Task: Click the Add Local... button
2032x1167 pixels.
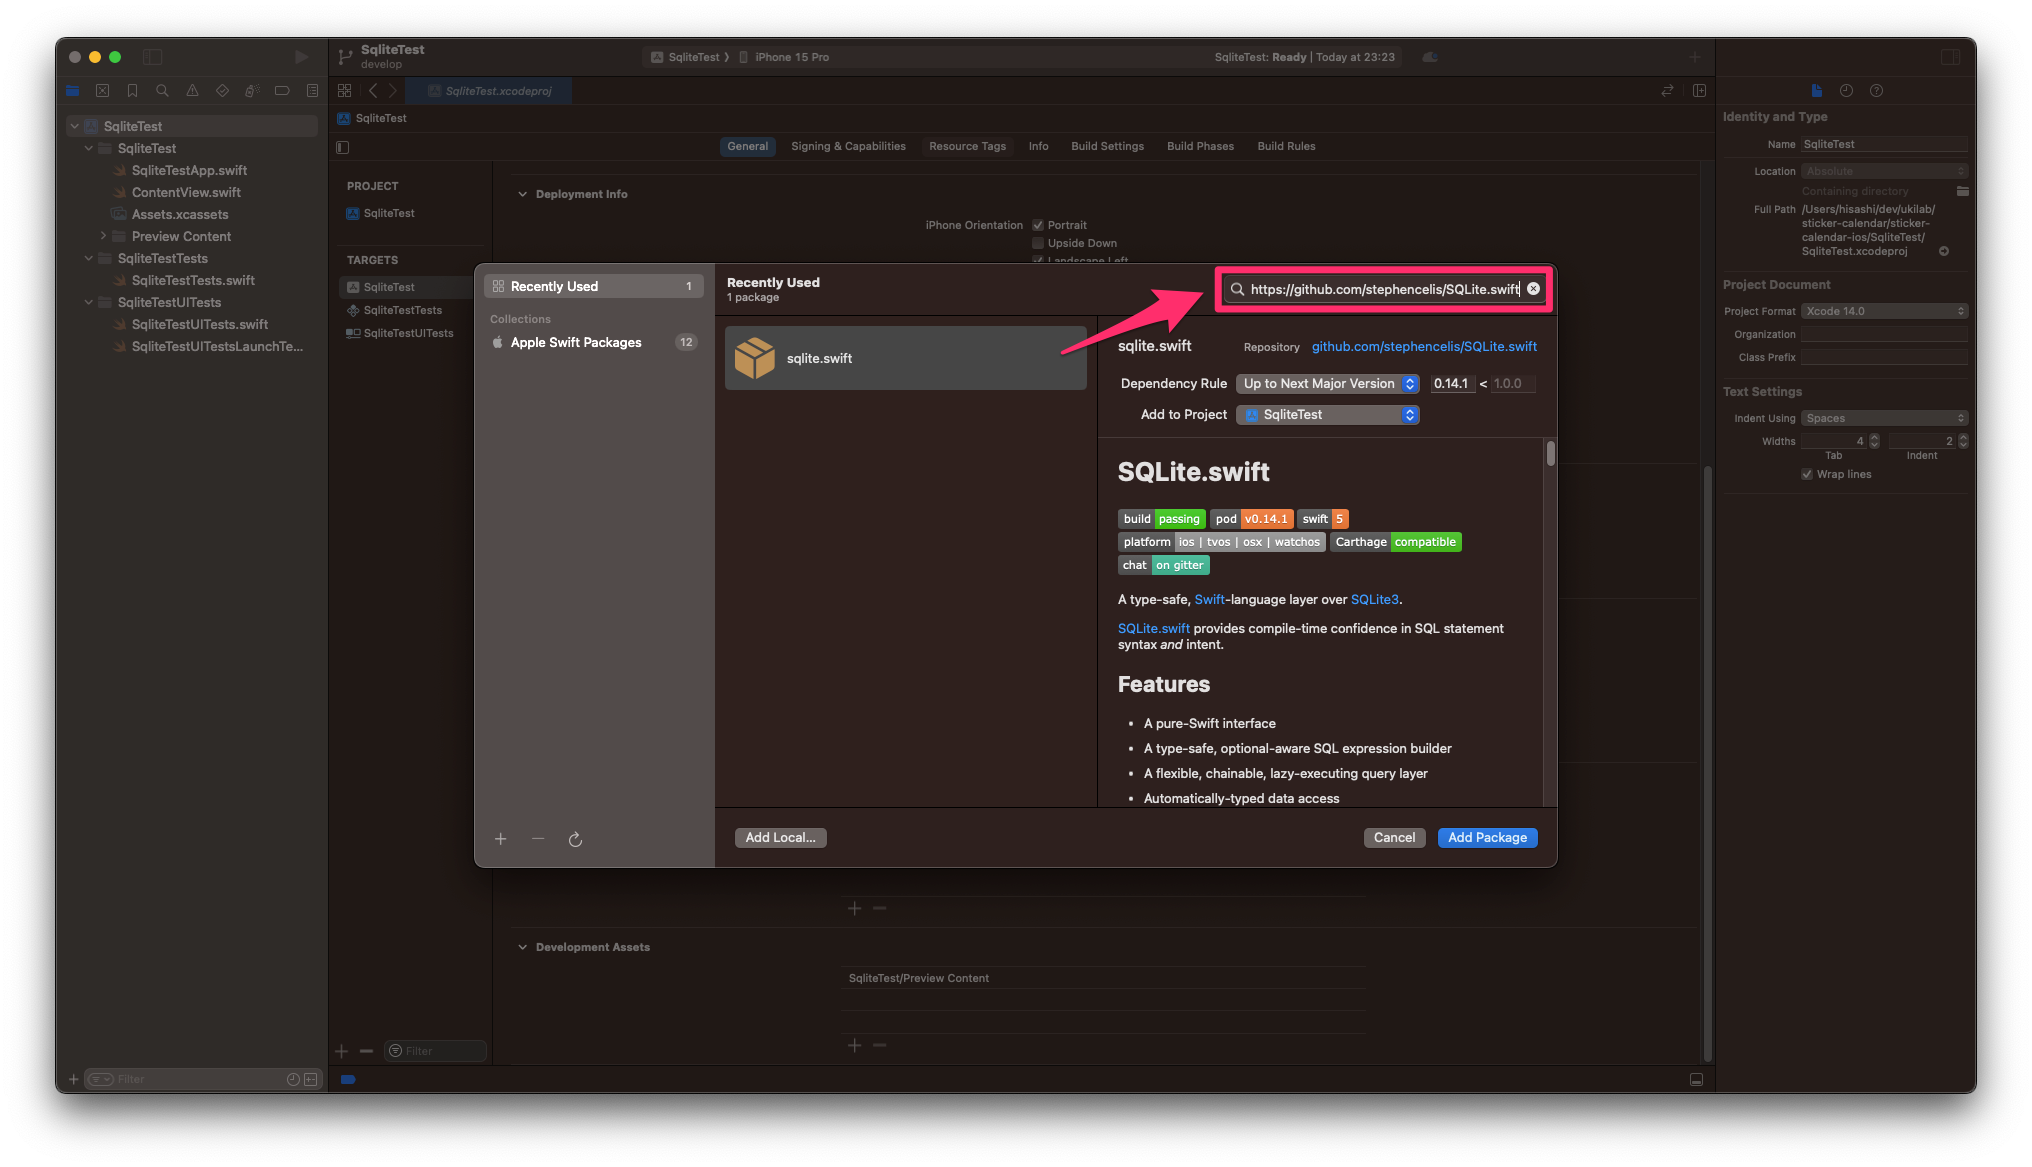Action: pos(780,838)
